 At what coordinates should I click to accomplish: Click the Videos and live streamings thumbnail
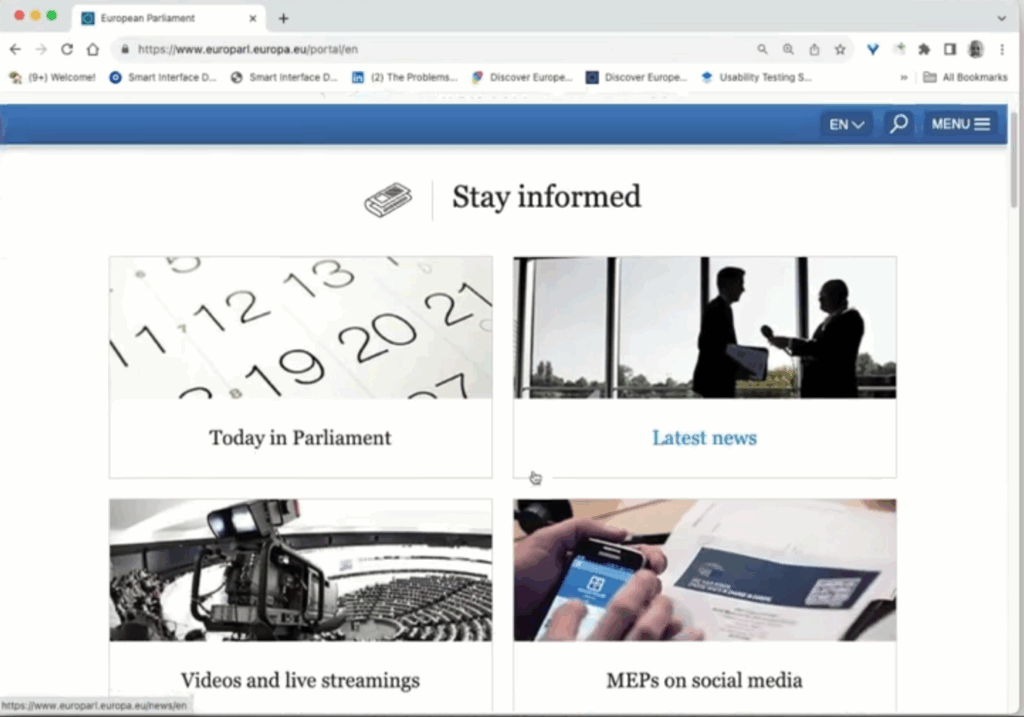click(x=300, y=570)
